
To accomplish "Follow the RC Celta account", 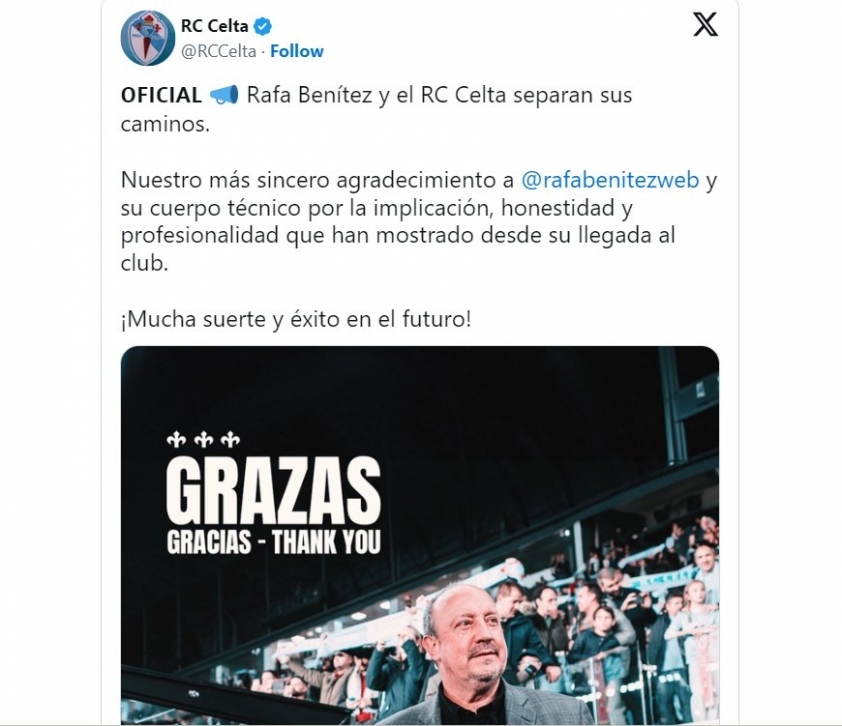I will pyautogui.click(x=296, y=51).
